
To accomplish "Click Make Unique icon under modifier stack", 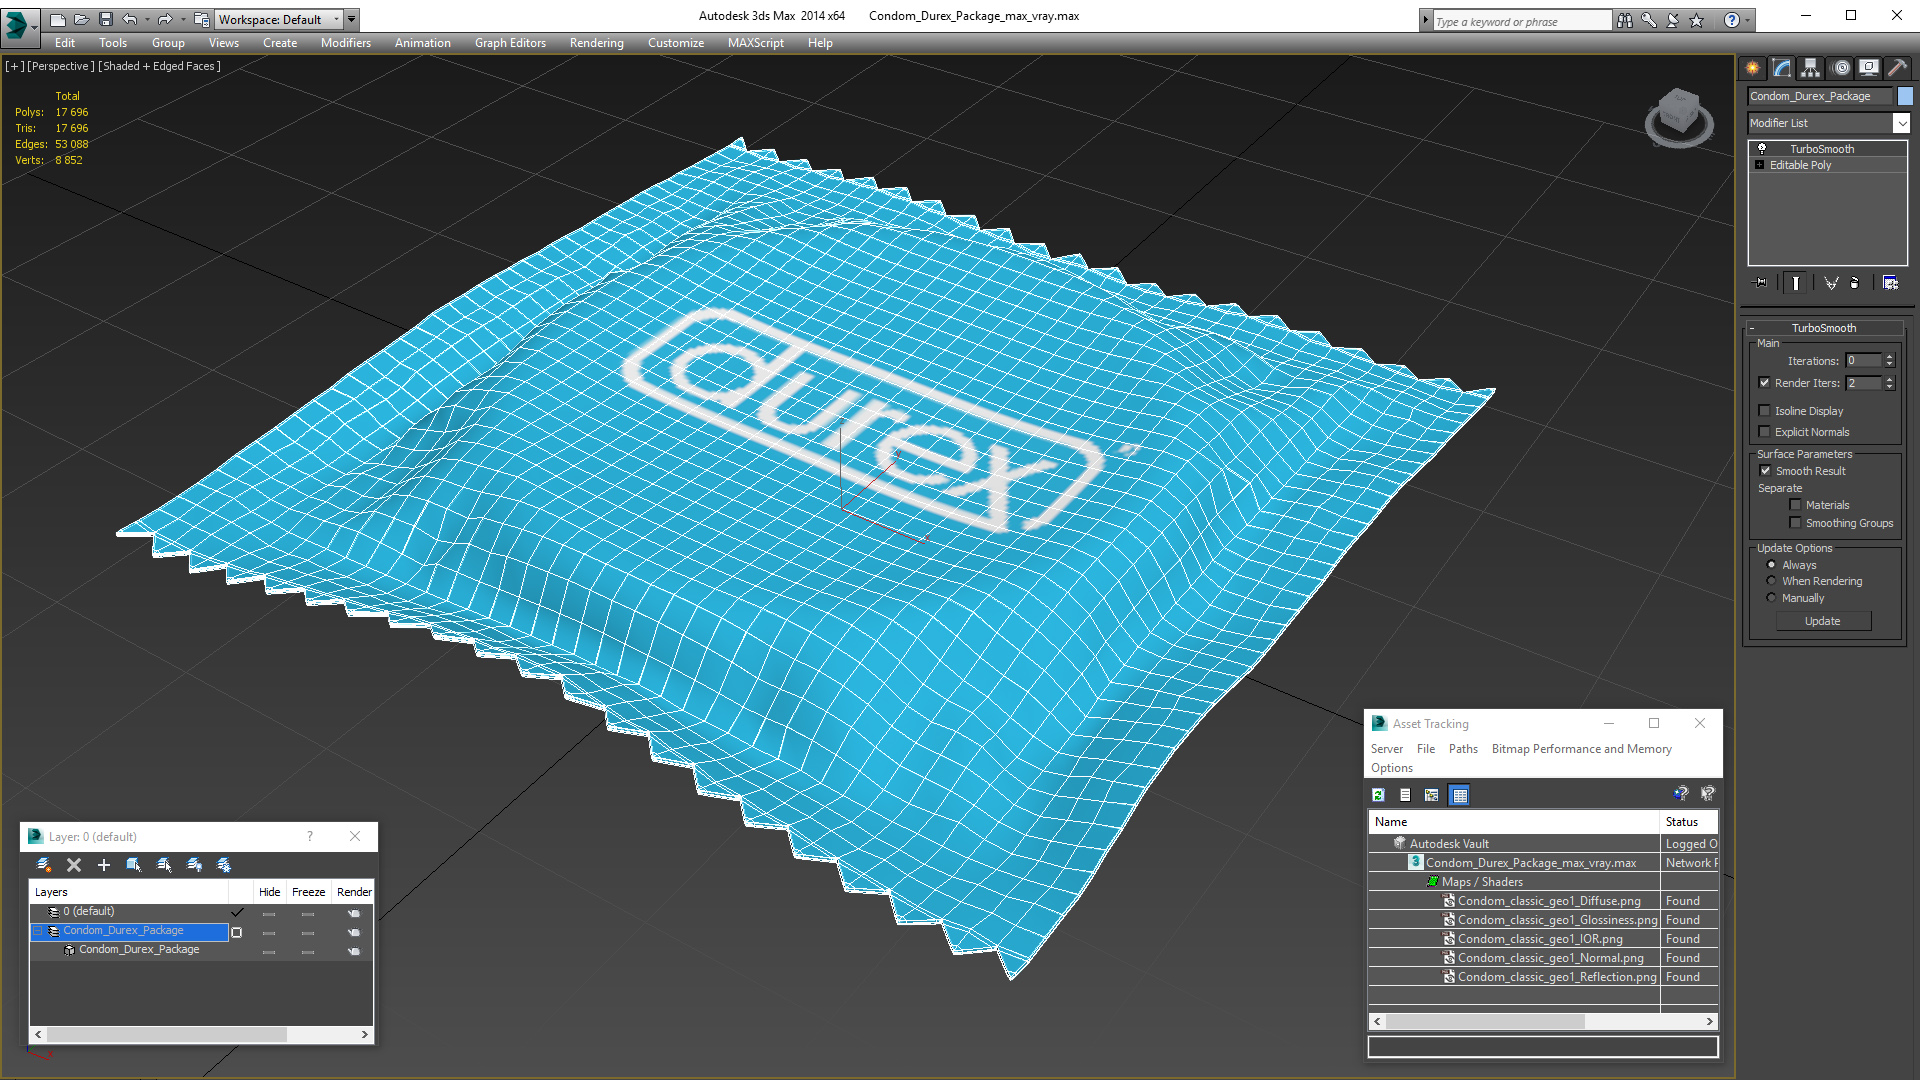I will (1831, 283).
